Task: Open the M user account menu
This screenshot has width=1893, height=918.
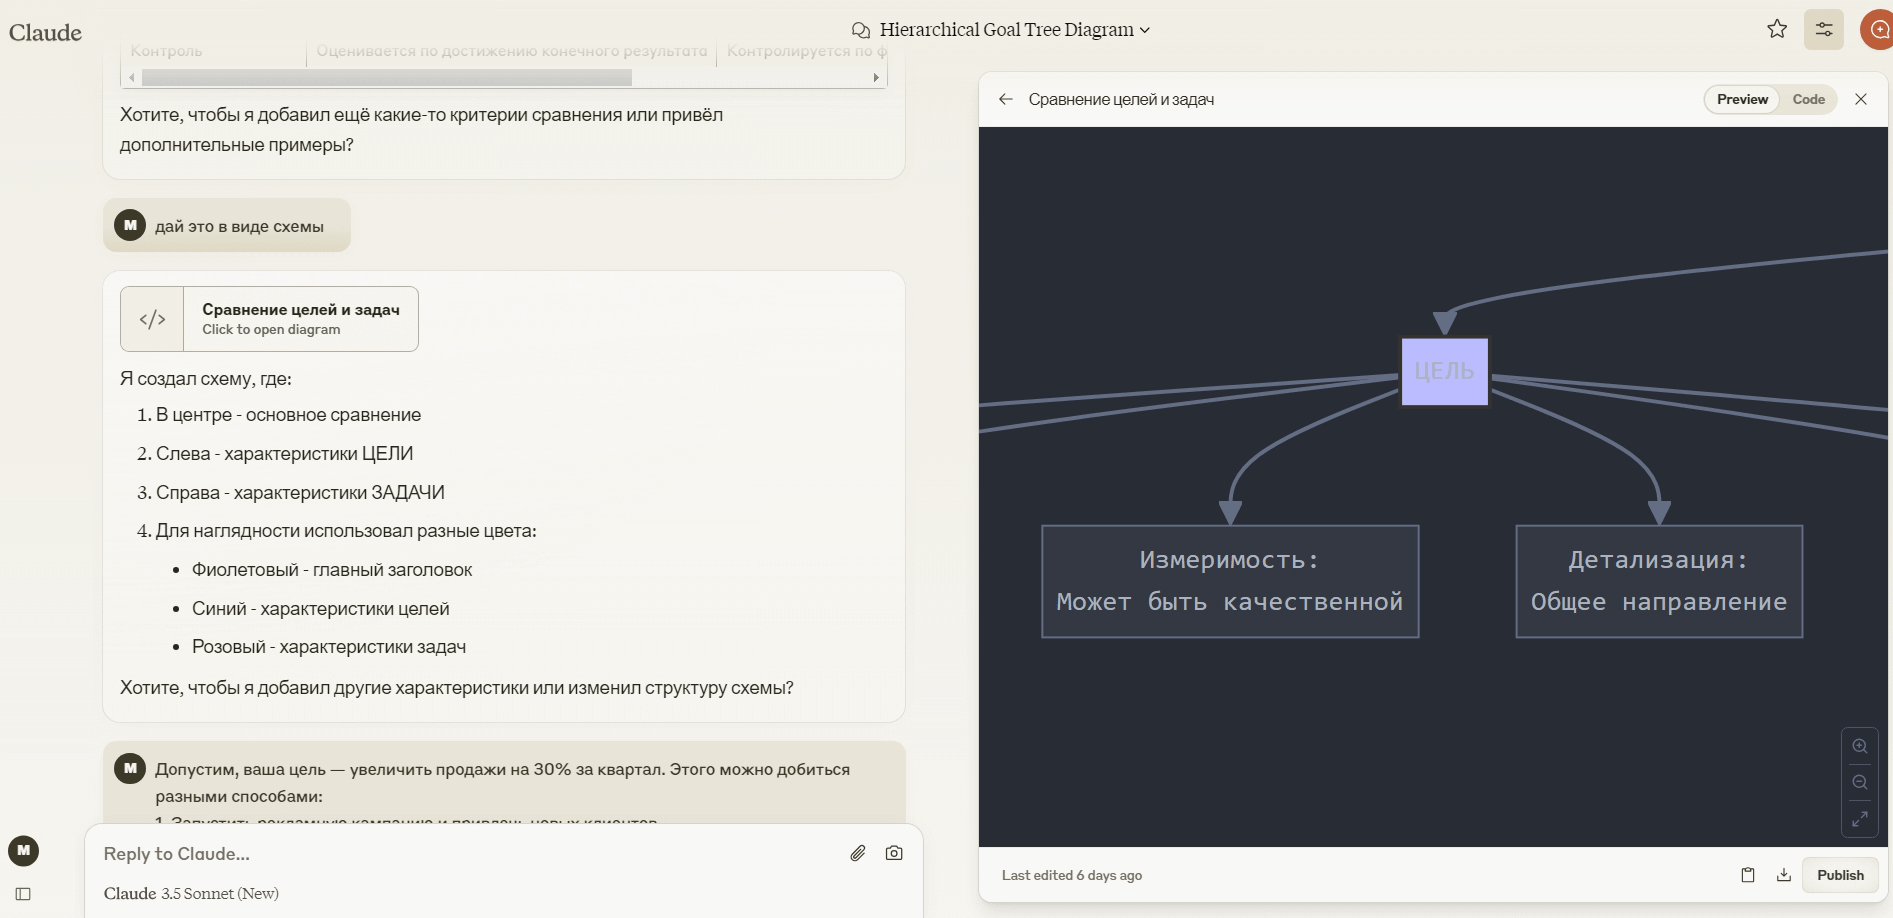Action: pos(23,851)
